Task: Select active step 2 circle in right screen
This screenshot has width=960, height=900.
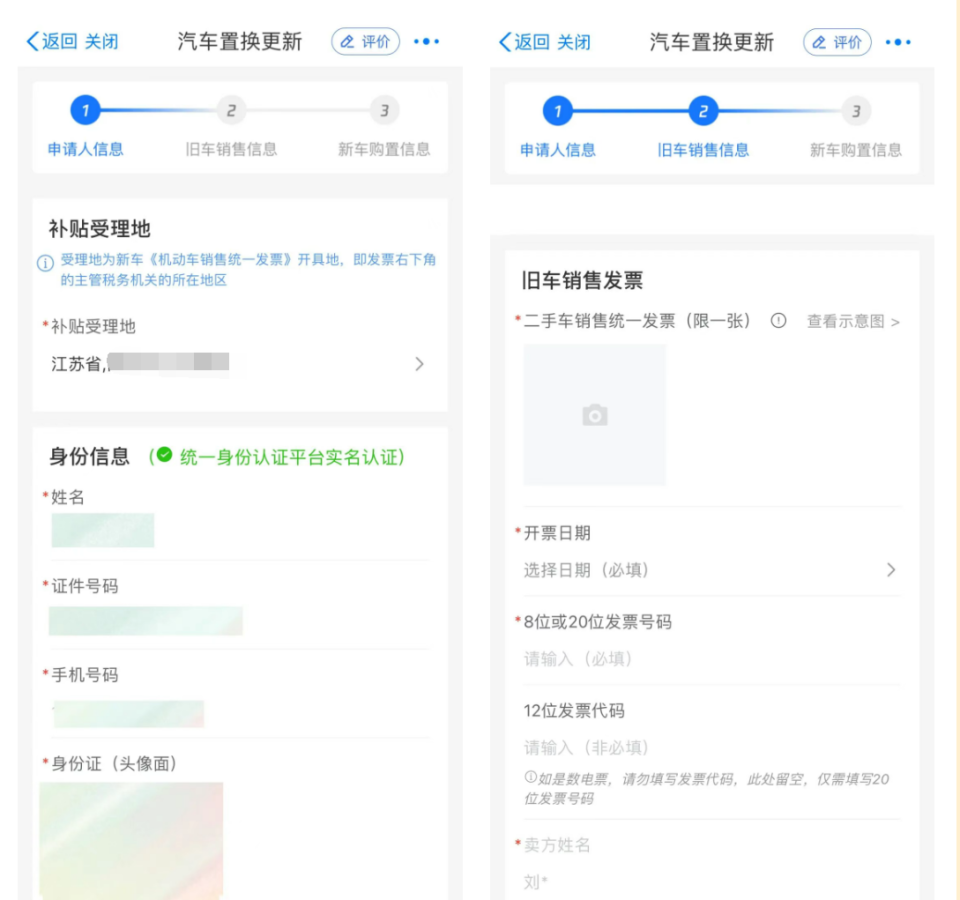Action: point(703,111)
